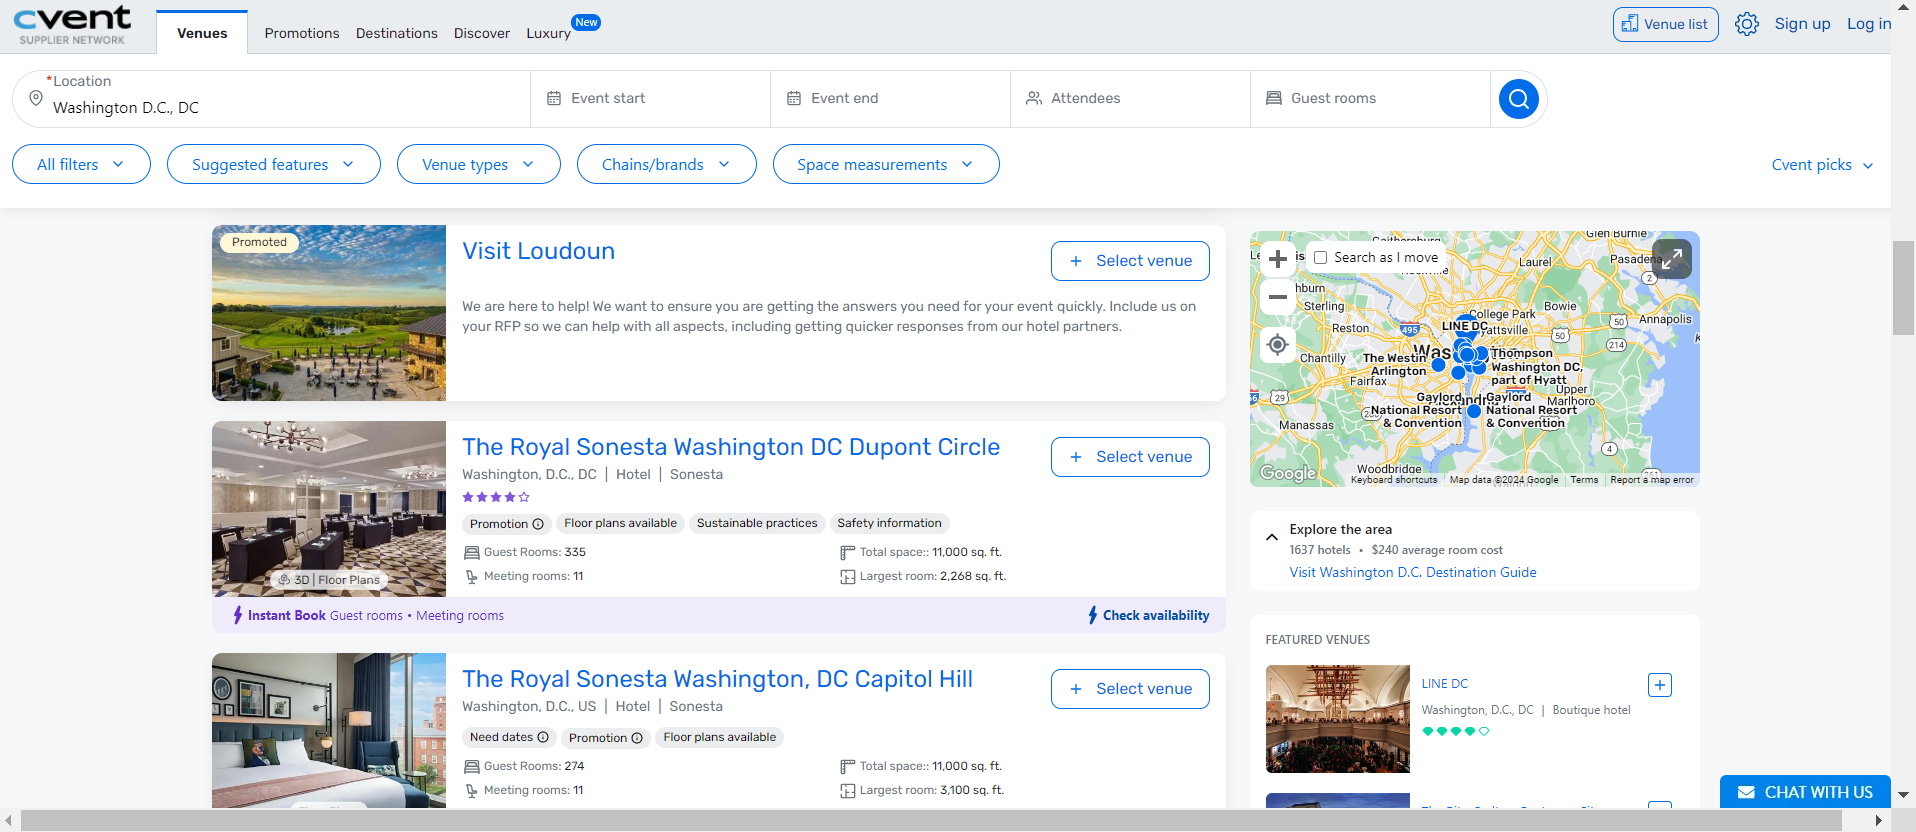The height and width of the screenshot is (832, 1916).
Task: Click the CHAT WITH US button
Action: 1805,792
